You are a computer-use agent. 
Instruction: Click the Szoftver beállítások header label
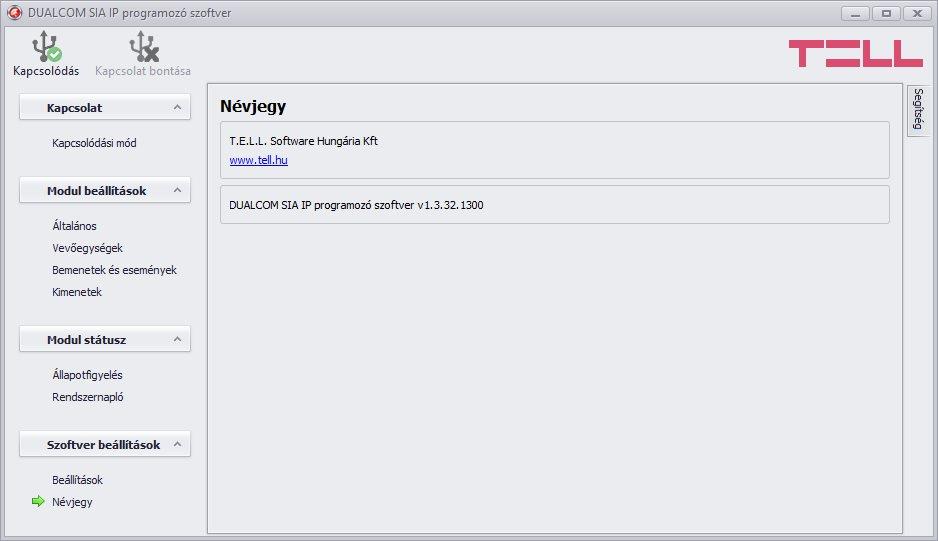click(103, 445)
